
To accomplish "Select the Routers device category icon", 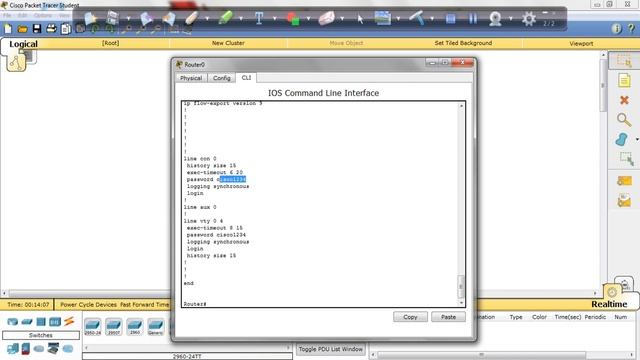I will [x=12, y=322].
